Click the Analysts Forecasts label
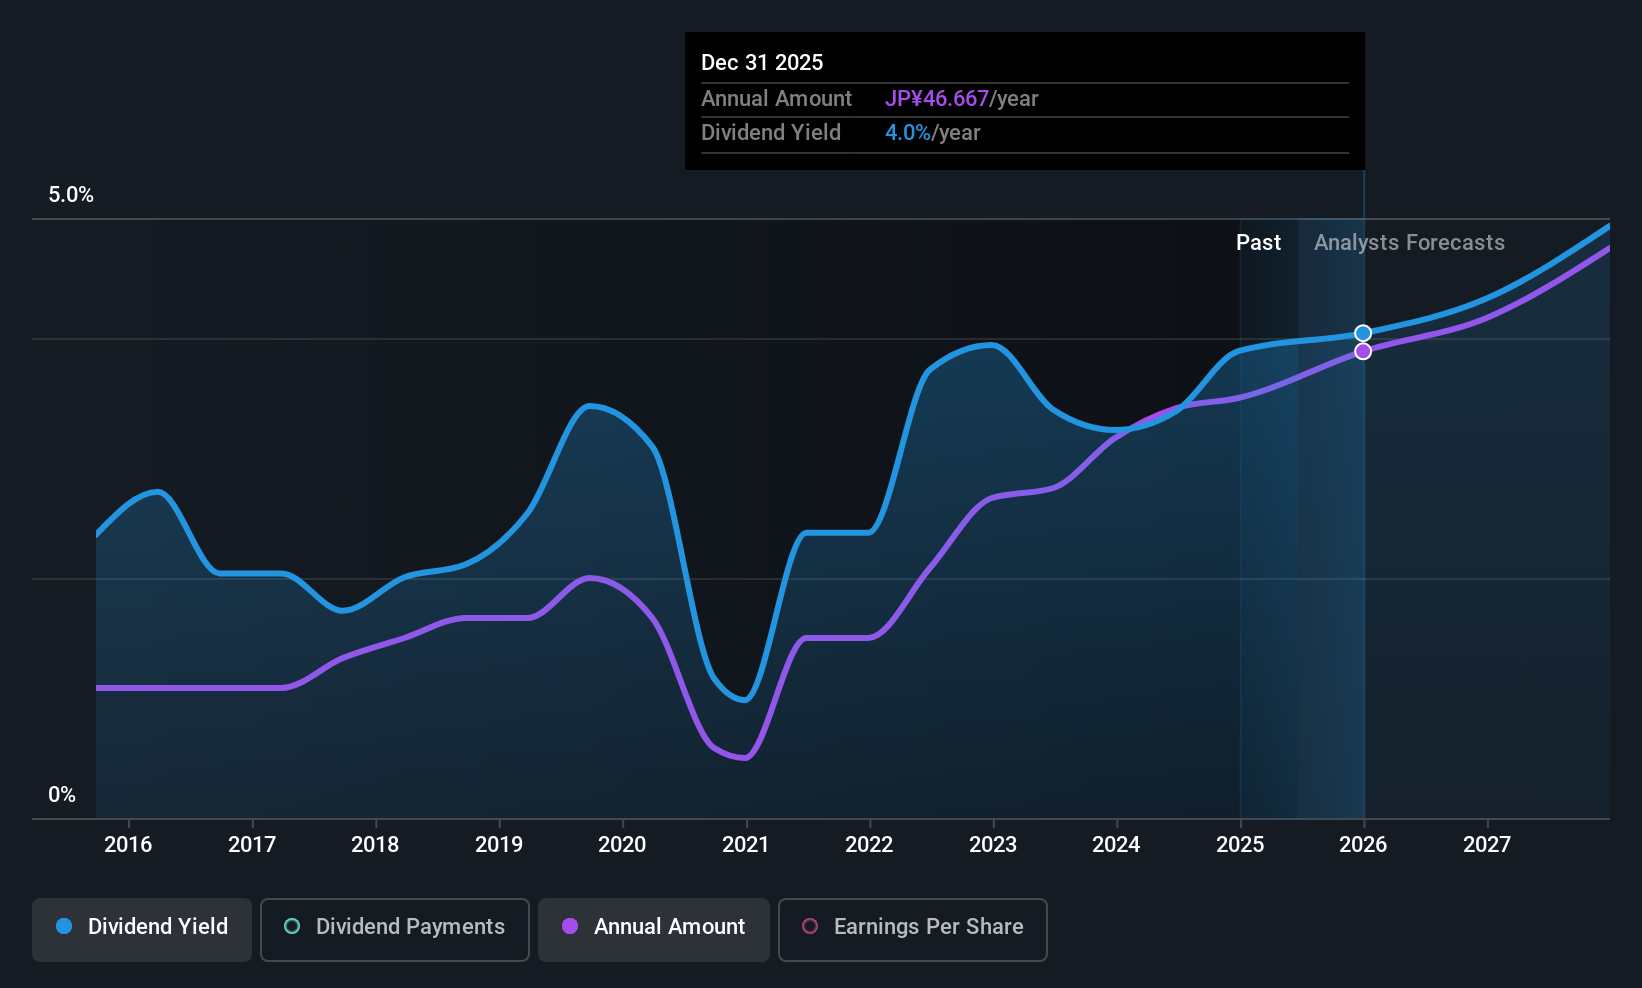 point(1408,243)
